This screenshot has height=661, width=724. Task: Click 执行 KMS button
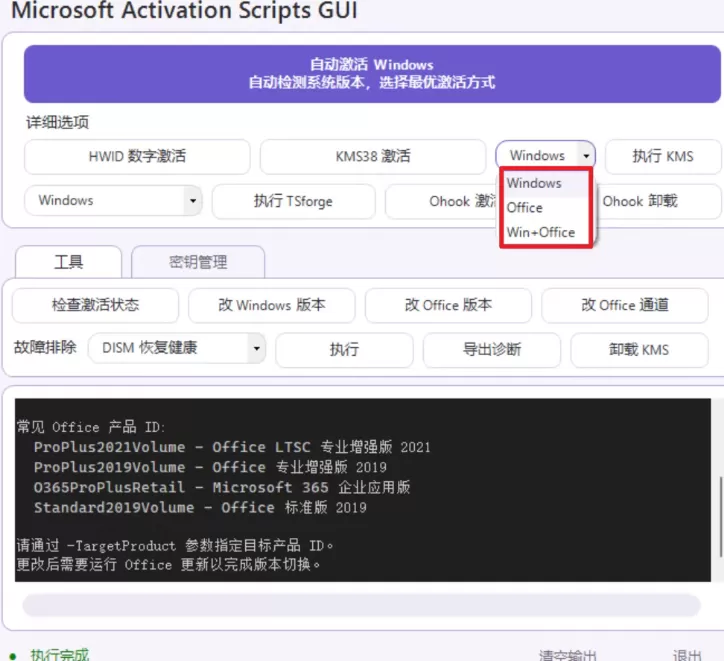(x=663, y=156)
